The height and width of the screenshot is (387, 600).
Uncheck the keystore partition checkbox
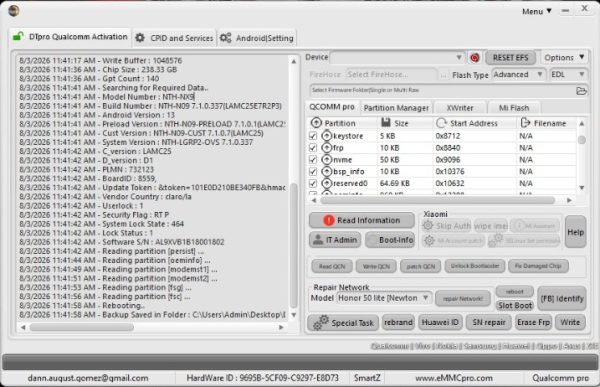pos(313,136)
